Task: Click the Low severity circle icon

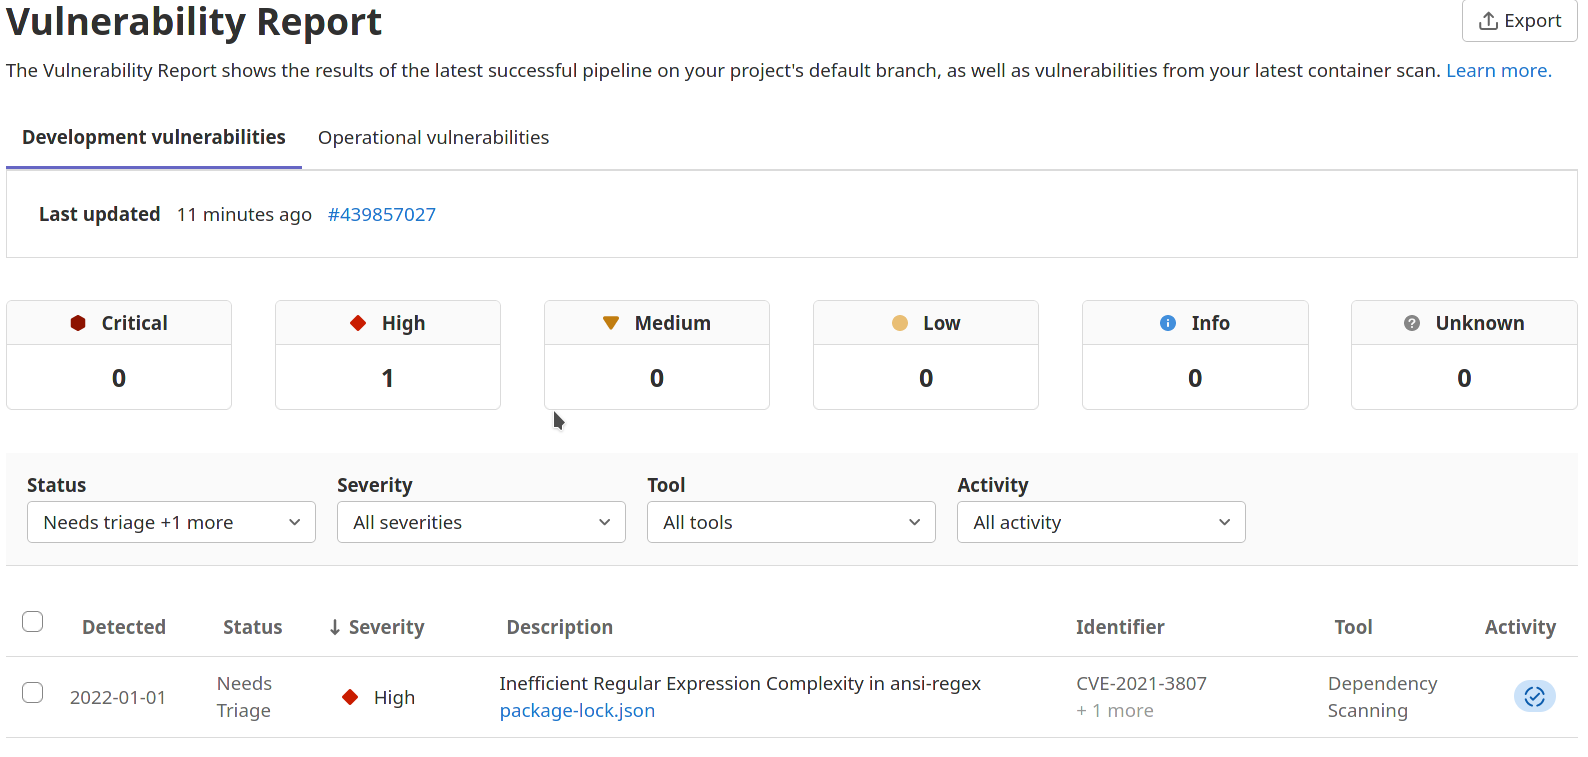Action: 900,323
